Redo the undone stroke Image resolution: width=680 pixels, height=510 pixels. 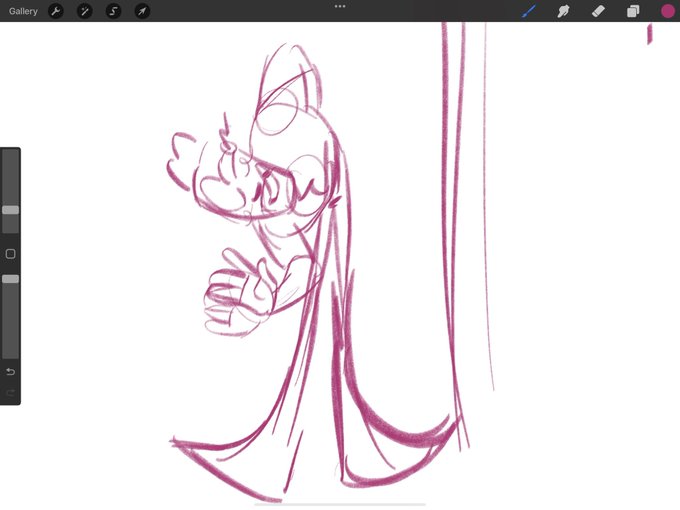tap(10, 393)
